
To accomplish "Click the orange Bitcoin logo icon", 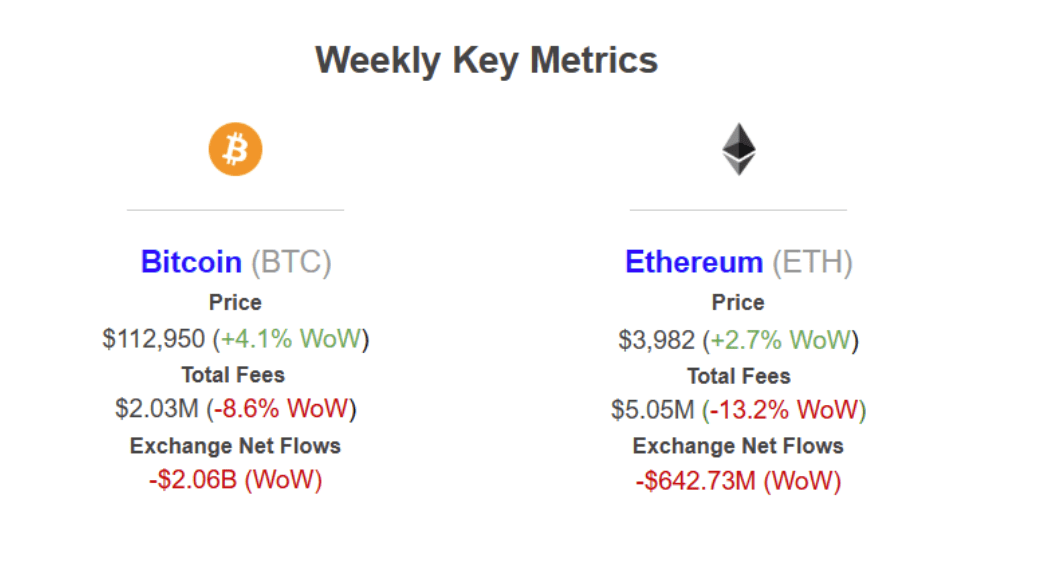I will 235,150.
